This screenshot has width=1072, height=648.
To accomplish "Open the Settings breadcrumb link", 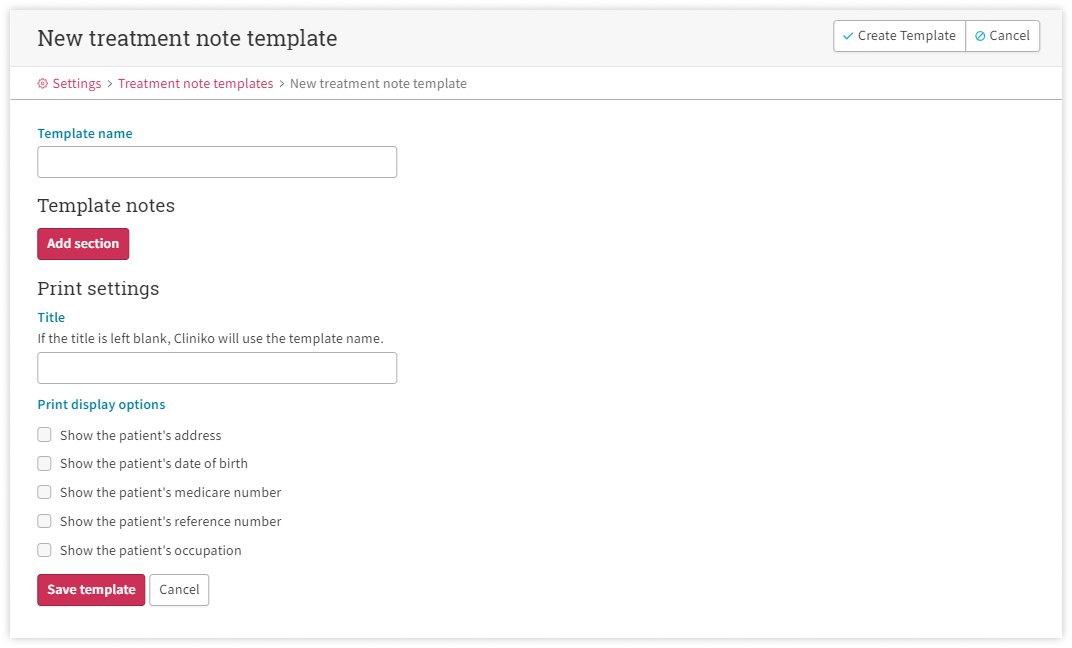I will [76, 84].
